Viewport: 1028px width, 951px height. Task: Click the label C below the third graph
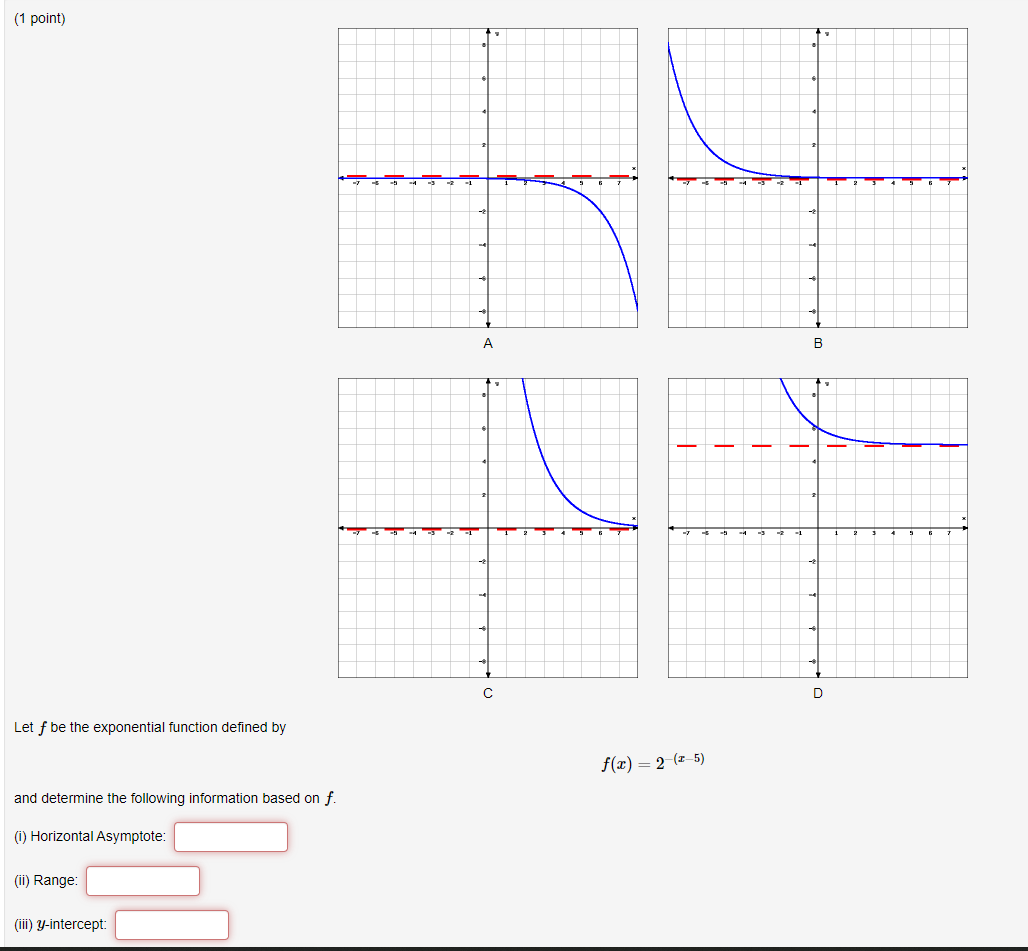coord(488,693)
